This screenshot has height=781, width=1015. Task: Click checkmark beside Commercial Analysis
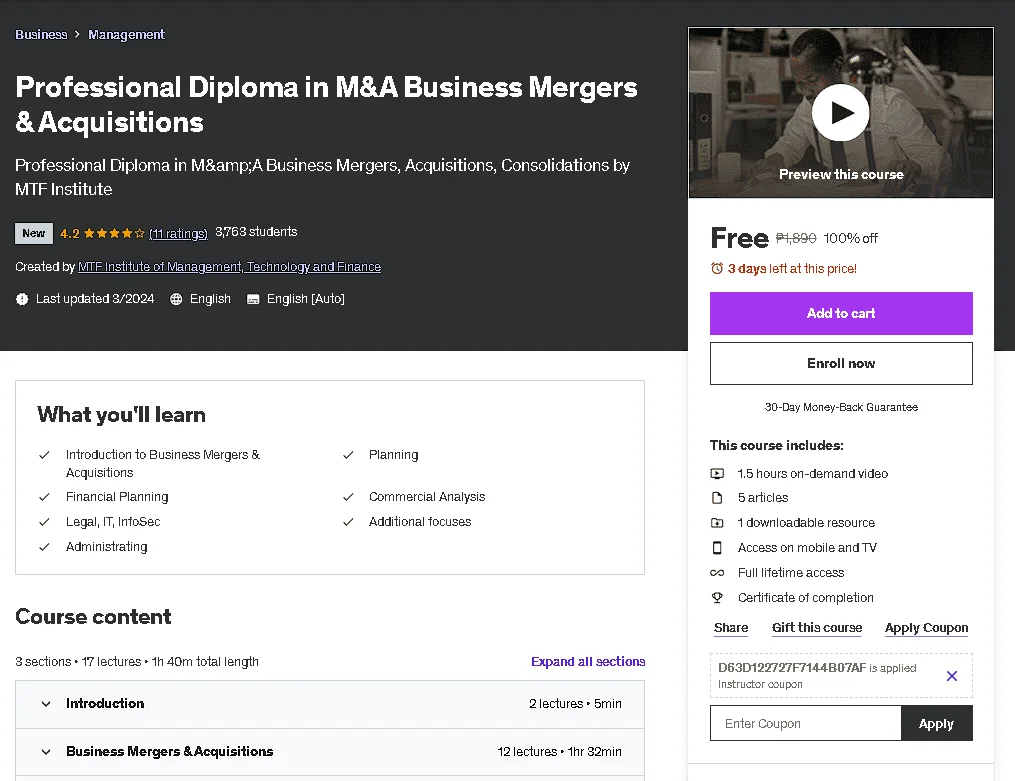point(348,497)
